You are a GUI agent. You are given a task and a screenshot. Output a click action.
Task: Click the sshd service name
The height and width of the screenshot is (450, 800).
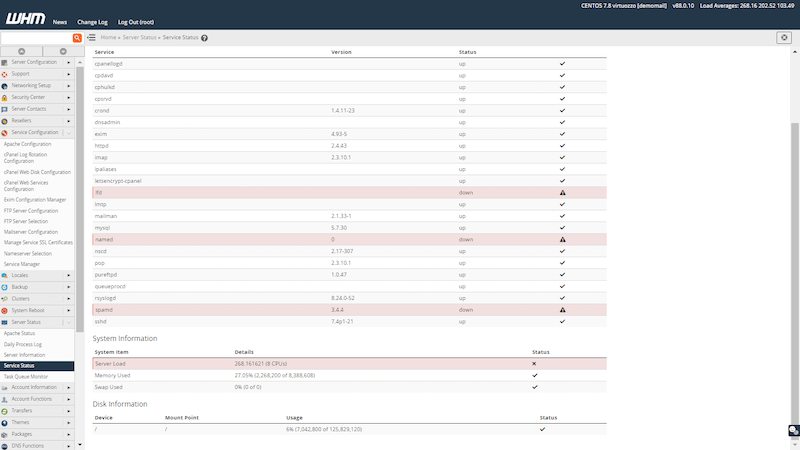click(x=101, y=321)
